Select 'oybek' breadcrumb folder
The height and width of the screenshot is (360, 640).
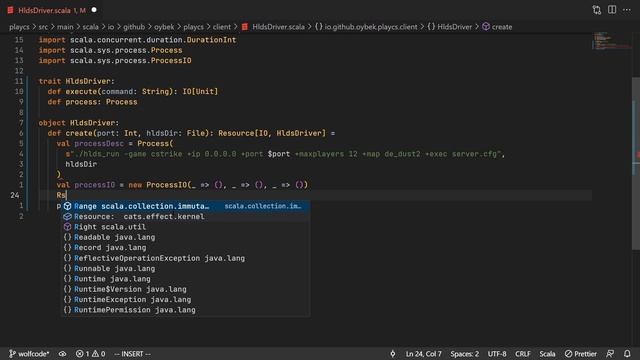pyautogui.click(x=164, y=27)
